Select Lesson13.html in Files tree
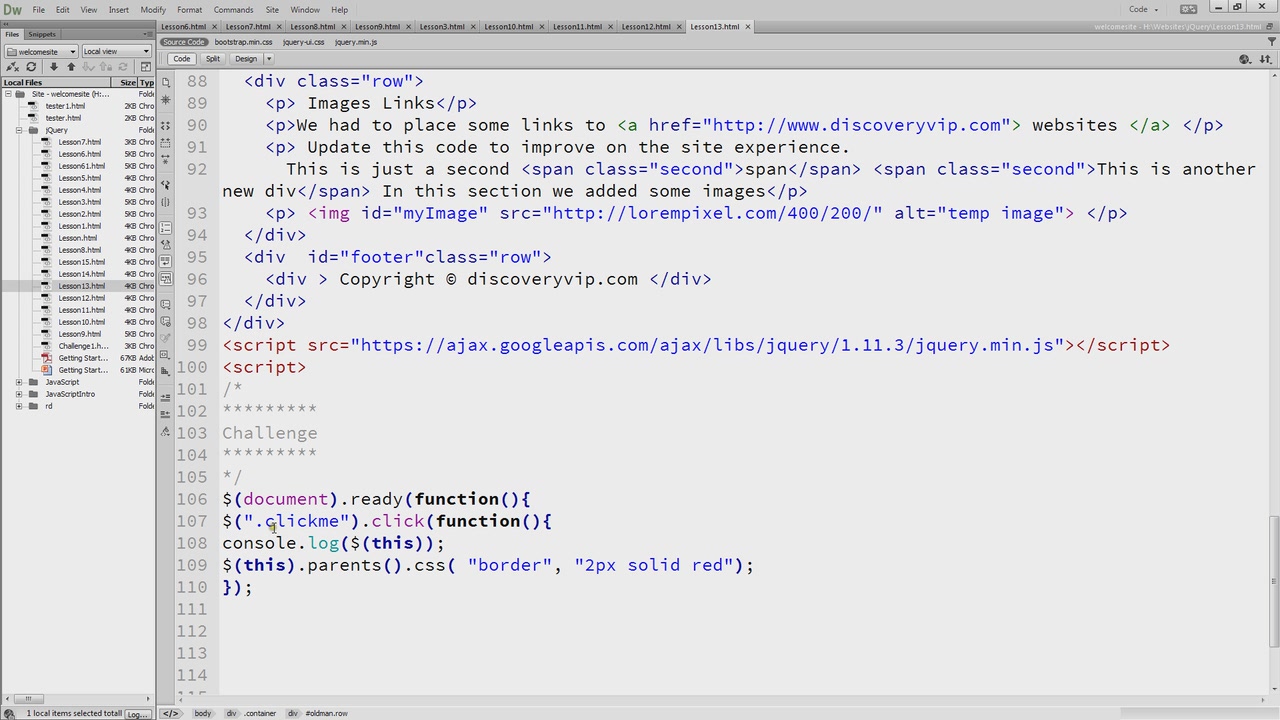 (x=81, y=286)
